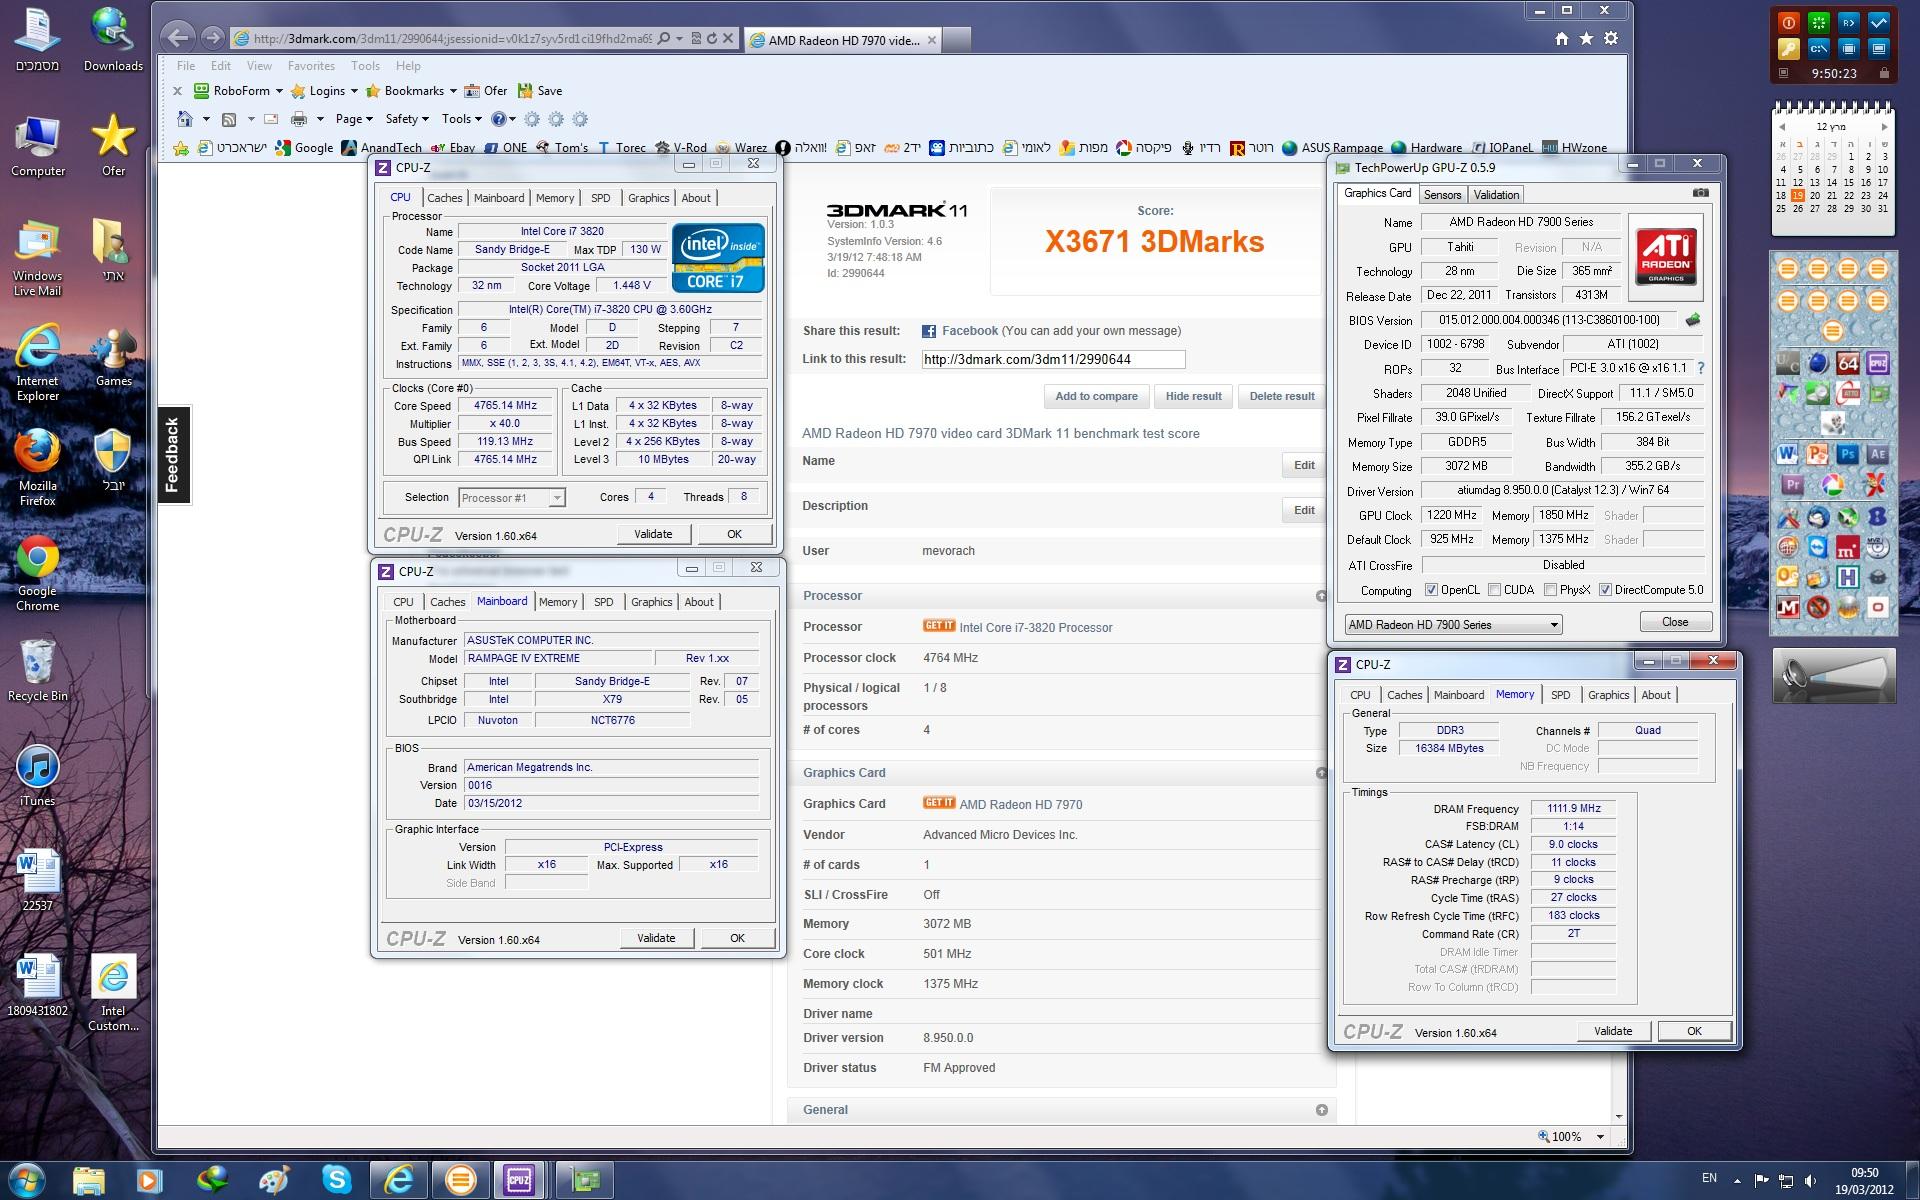Click the 'X3671 3DMarks' score text
1920x1200 pixels.
(x=1154, y=242)
